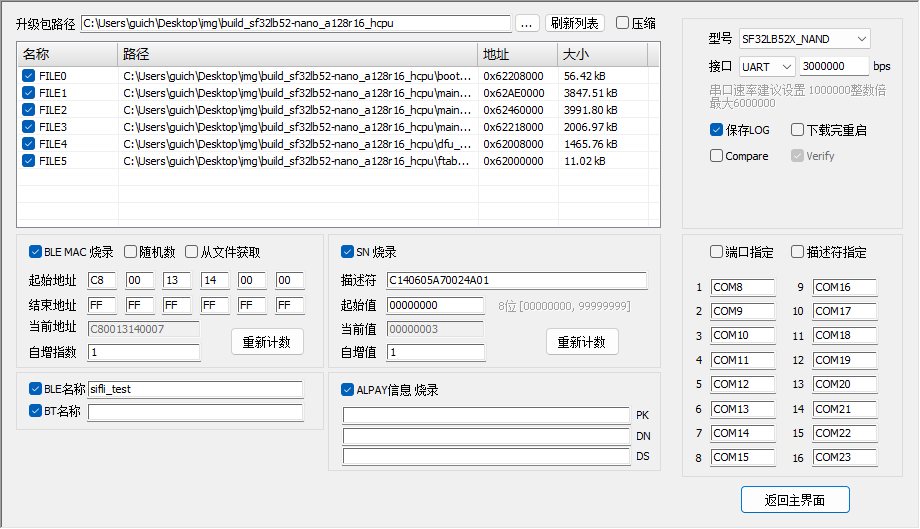Uncheck the FILE0 row checkbox
The width and height of the screenshot is (920, 529).
pyautogui.click(x=28, y=76)
